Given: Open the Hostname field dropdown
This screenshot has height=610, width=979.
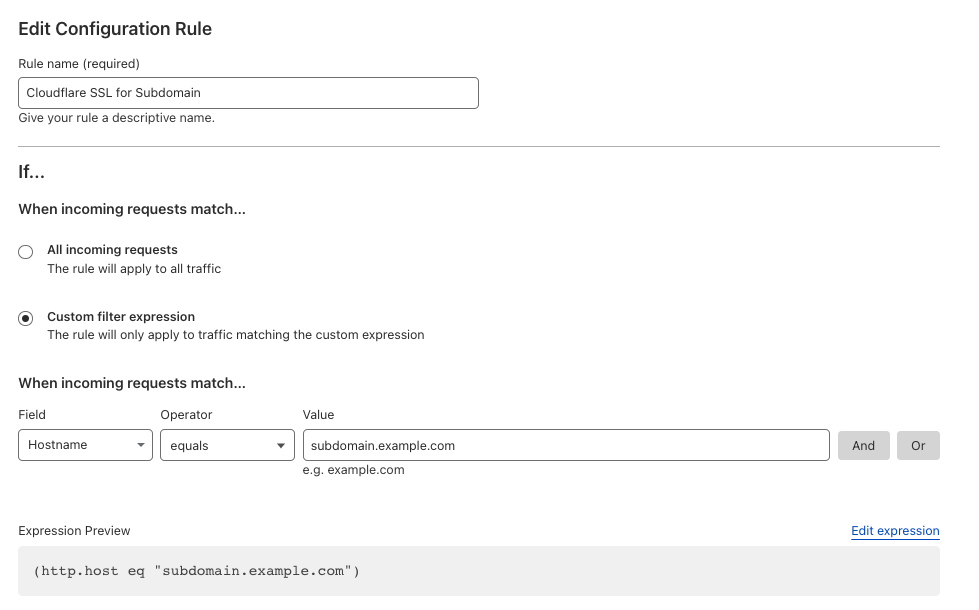Looking at the screenshot, I should (x=85, y=445).
